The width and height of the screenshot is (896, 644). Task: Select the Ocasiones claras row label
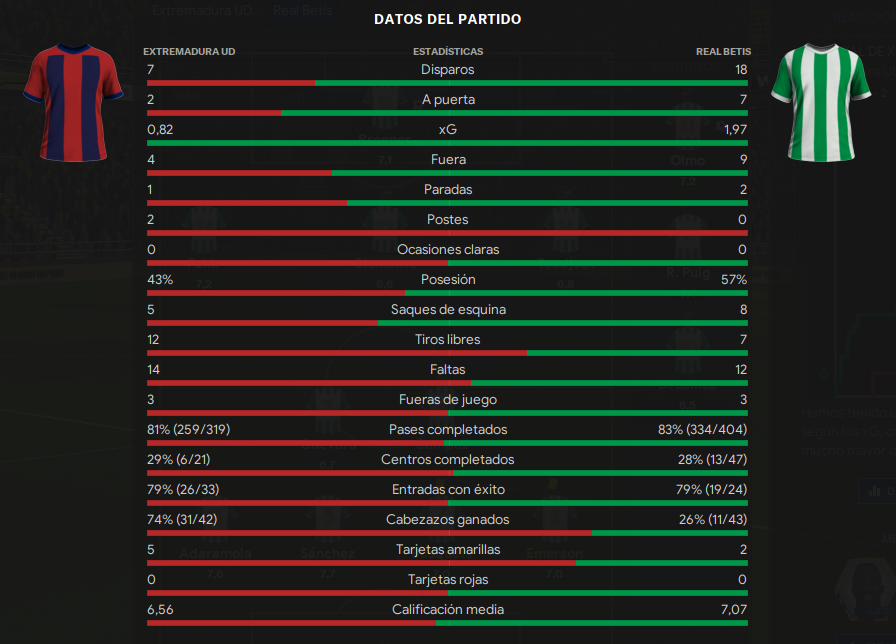pos(448,250)
